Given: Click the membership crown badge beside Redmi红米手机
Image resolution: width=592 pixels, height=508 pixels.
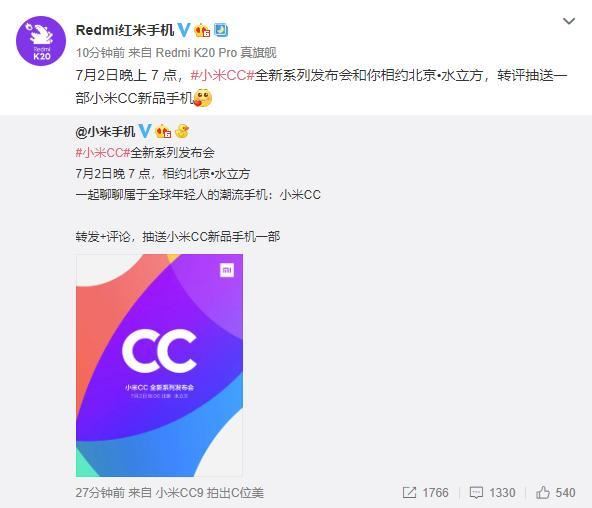Looking at the screenshot, I should point(202,30).
